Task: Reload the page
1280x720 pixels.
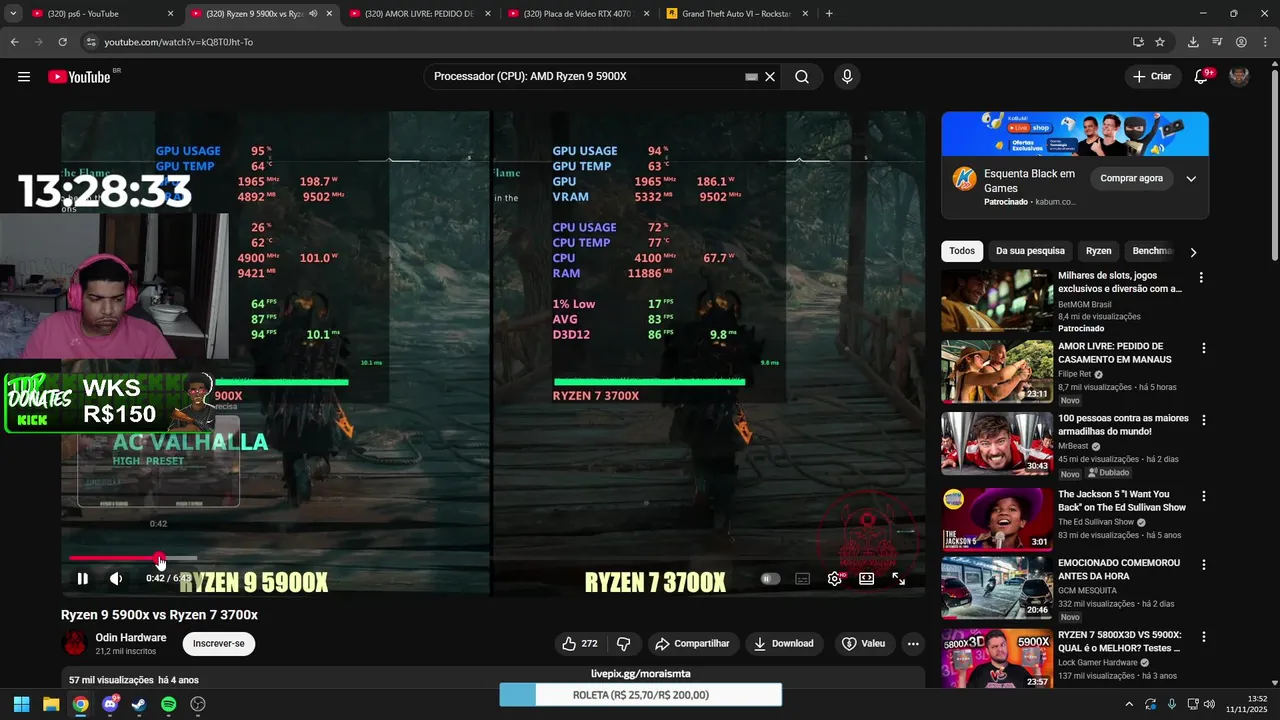Action: [x=62, y=42]
